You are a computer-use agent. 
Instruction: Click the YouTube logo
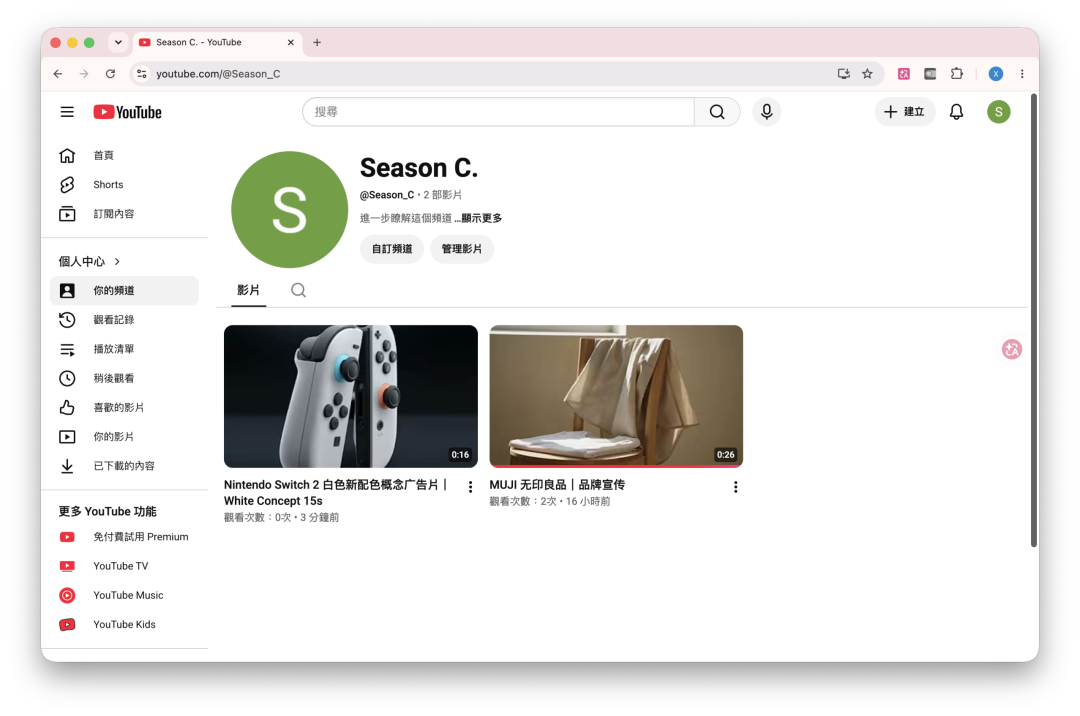click(x=127, y=112)
